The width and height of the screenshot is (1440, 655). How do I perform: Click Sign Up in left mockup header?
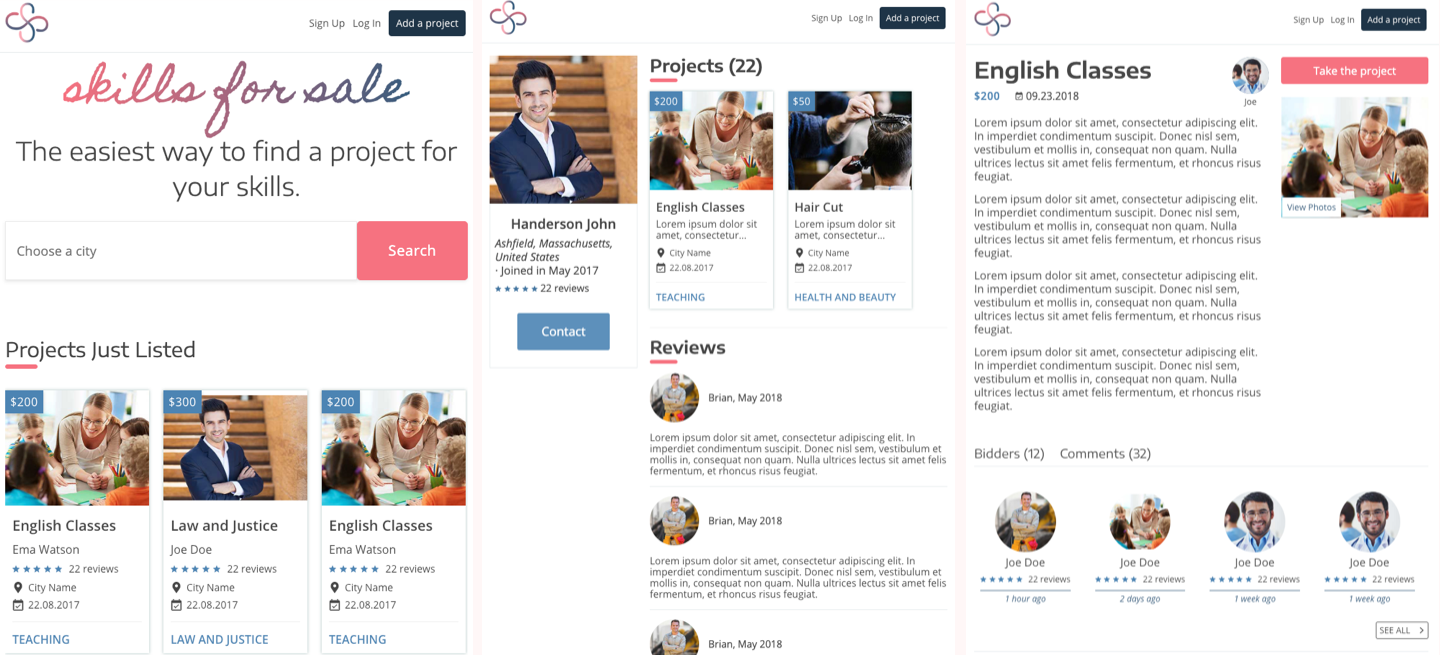(x=326, y=23)
